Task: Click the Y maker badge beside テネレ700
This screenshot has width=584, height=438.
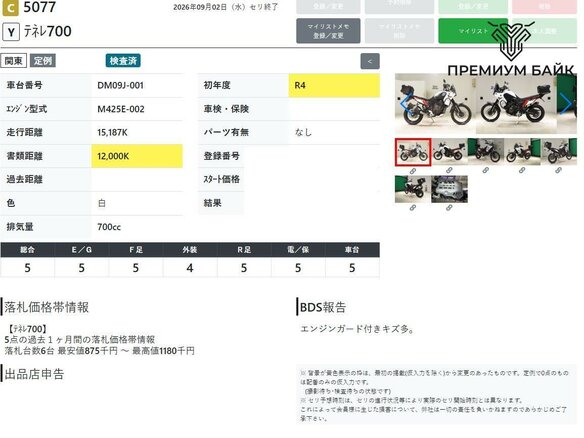Action: 11,32
